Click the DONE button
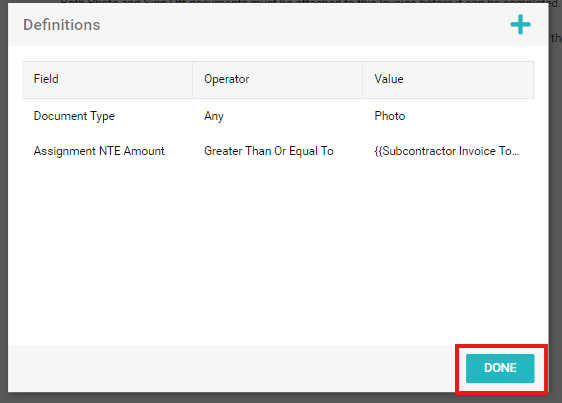Screen dimensions: 562x403 click(500, 368)
